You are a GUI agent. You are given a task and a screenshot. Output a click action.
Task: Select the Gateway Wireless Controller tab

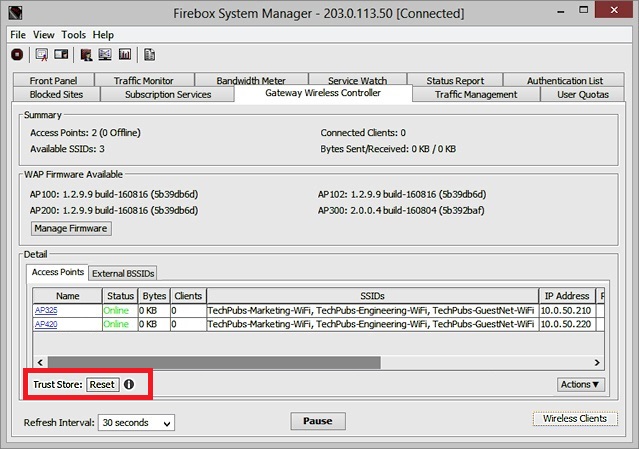pyautogui.click(x=323, y=93)
